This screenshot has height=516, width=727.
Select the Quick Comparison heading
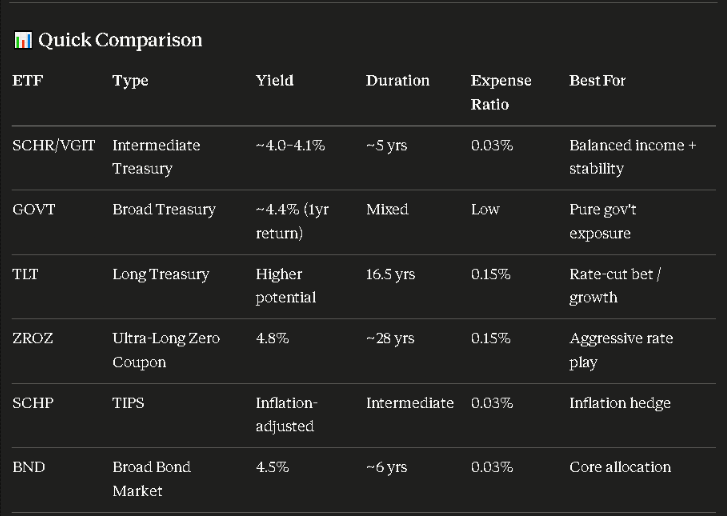click(x=120, y=40)
